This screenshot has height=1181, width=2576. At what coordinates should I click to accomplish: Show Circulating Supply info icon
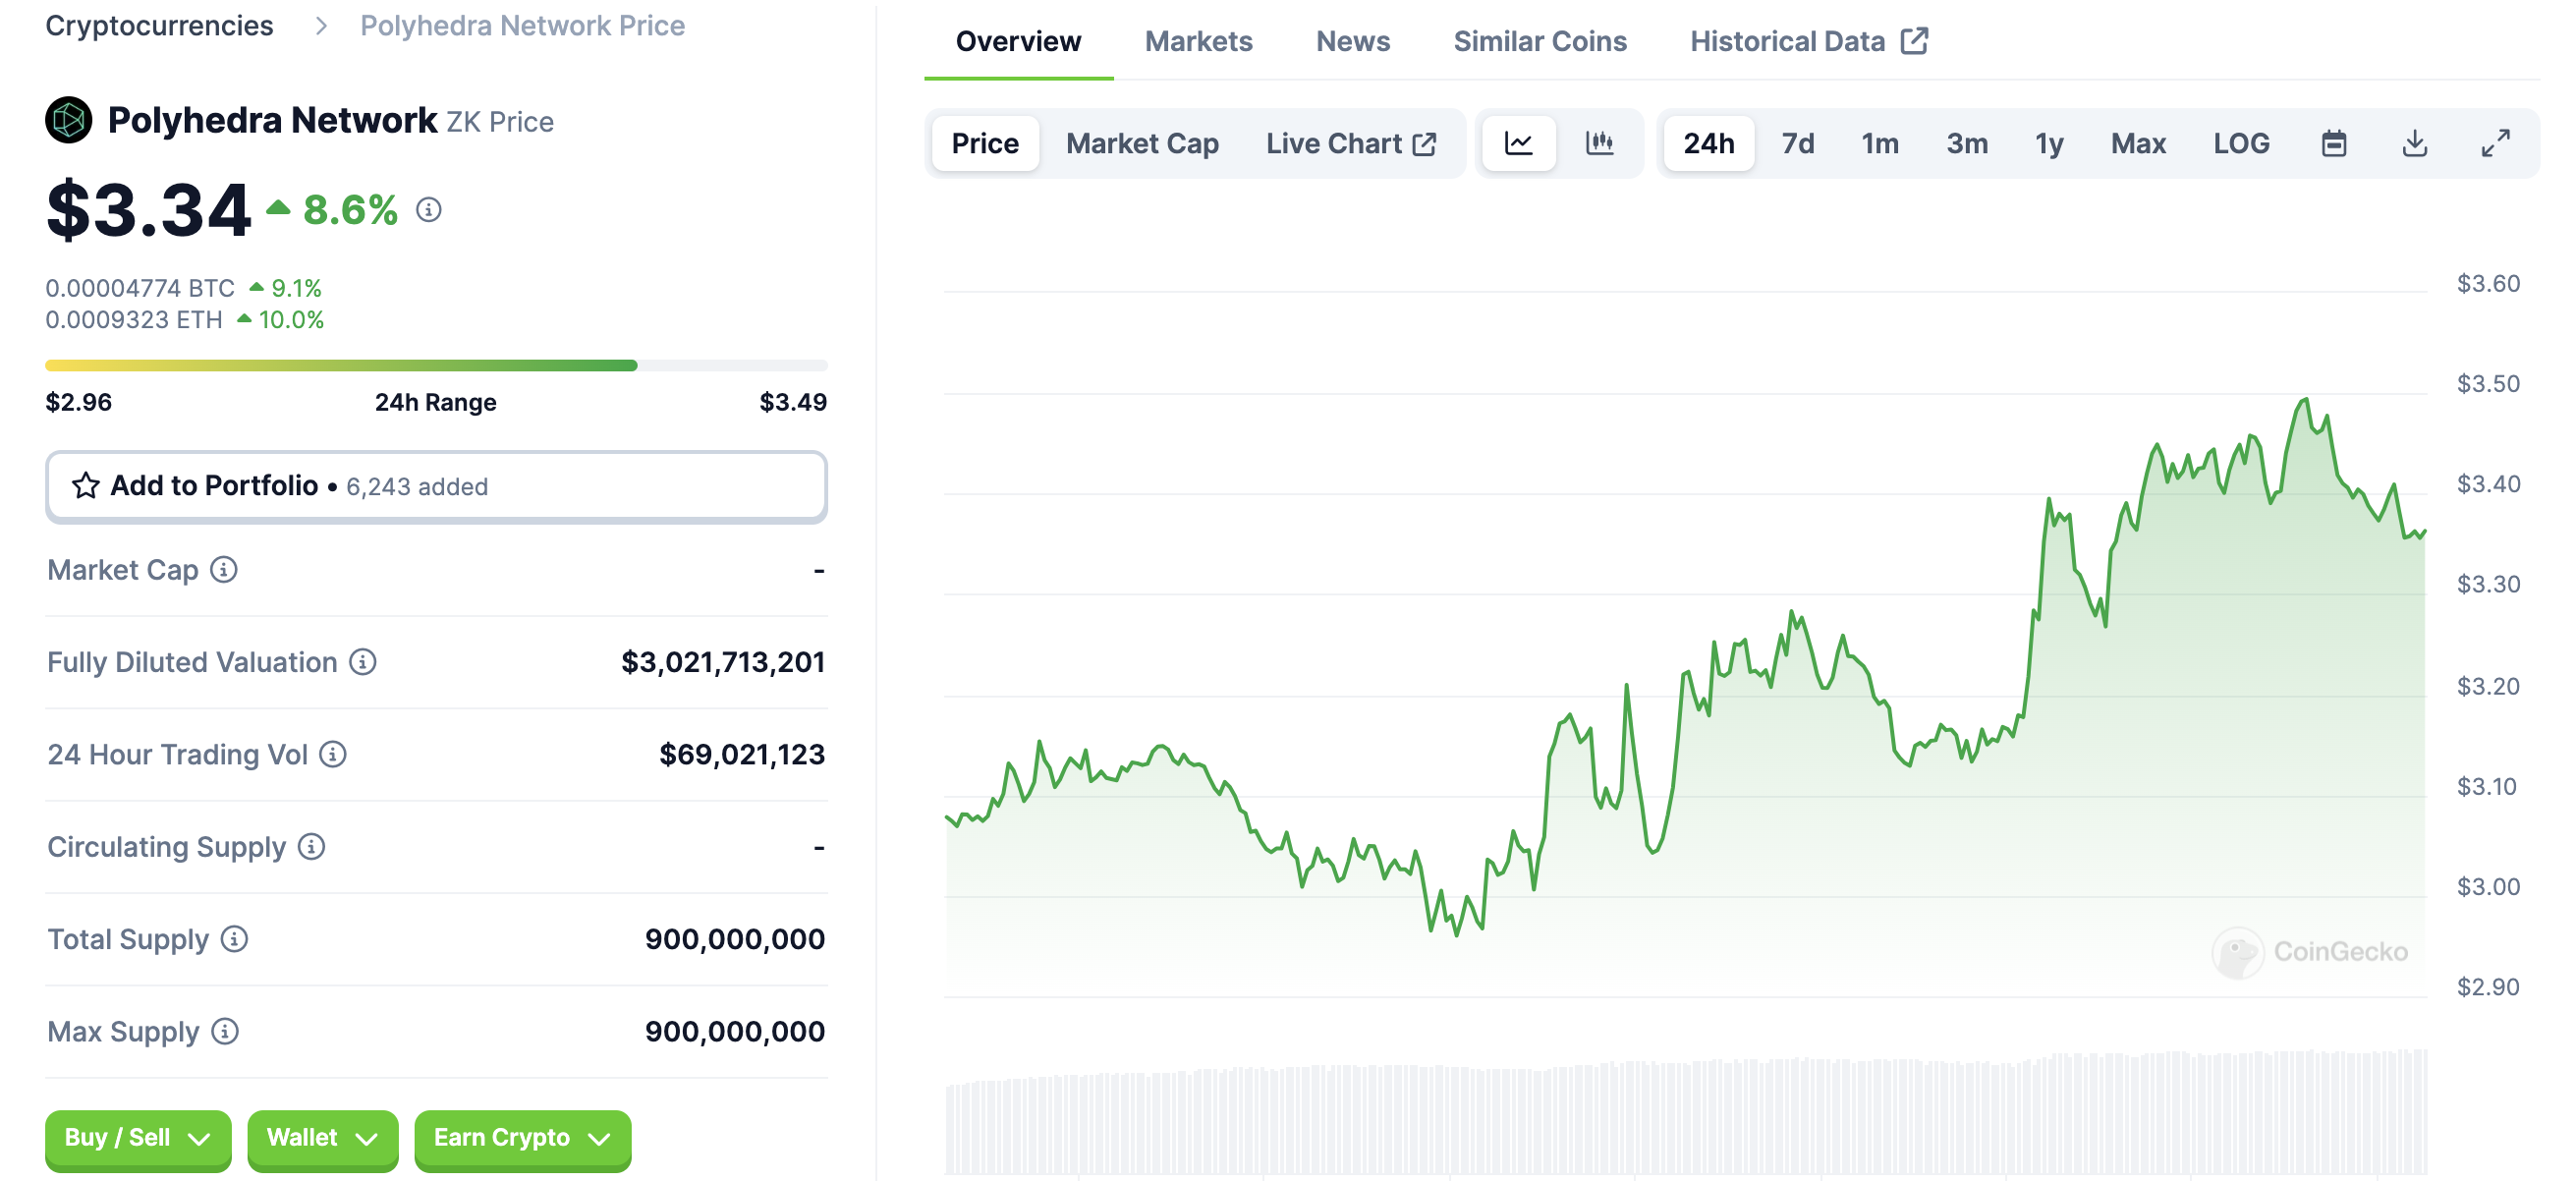click(312, 847)
